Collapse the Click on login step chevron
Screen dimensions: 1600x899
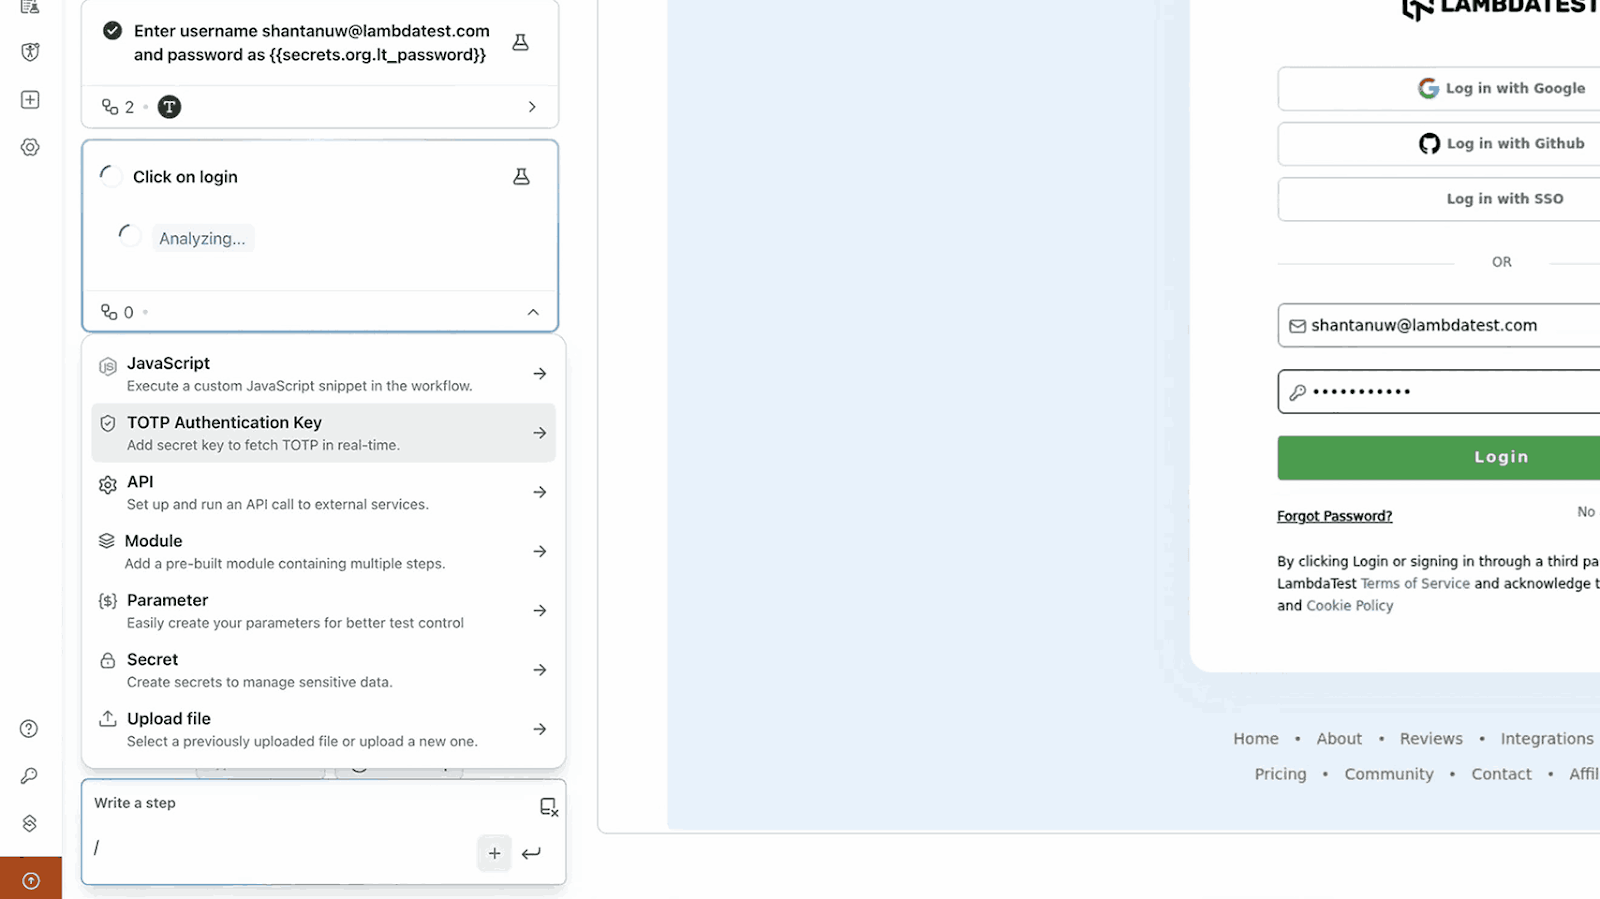tap(533, 312)
